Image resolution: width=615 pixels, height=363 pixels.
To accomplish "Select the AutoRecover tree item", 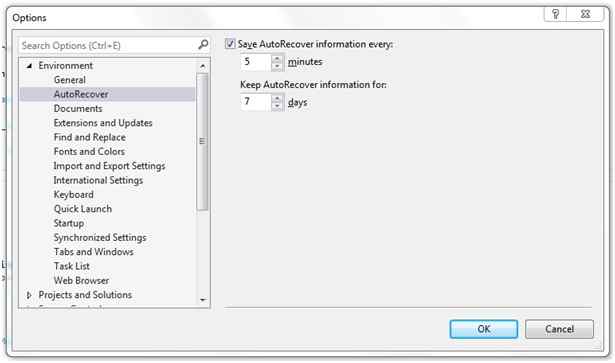I will pos(81,94).
